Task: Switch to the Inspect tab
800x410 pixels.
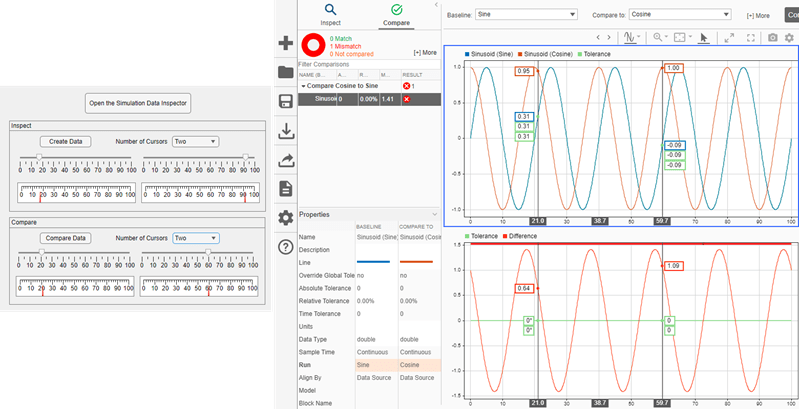Action: [331, 14]
